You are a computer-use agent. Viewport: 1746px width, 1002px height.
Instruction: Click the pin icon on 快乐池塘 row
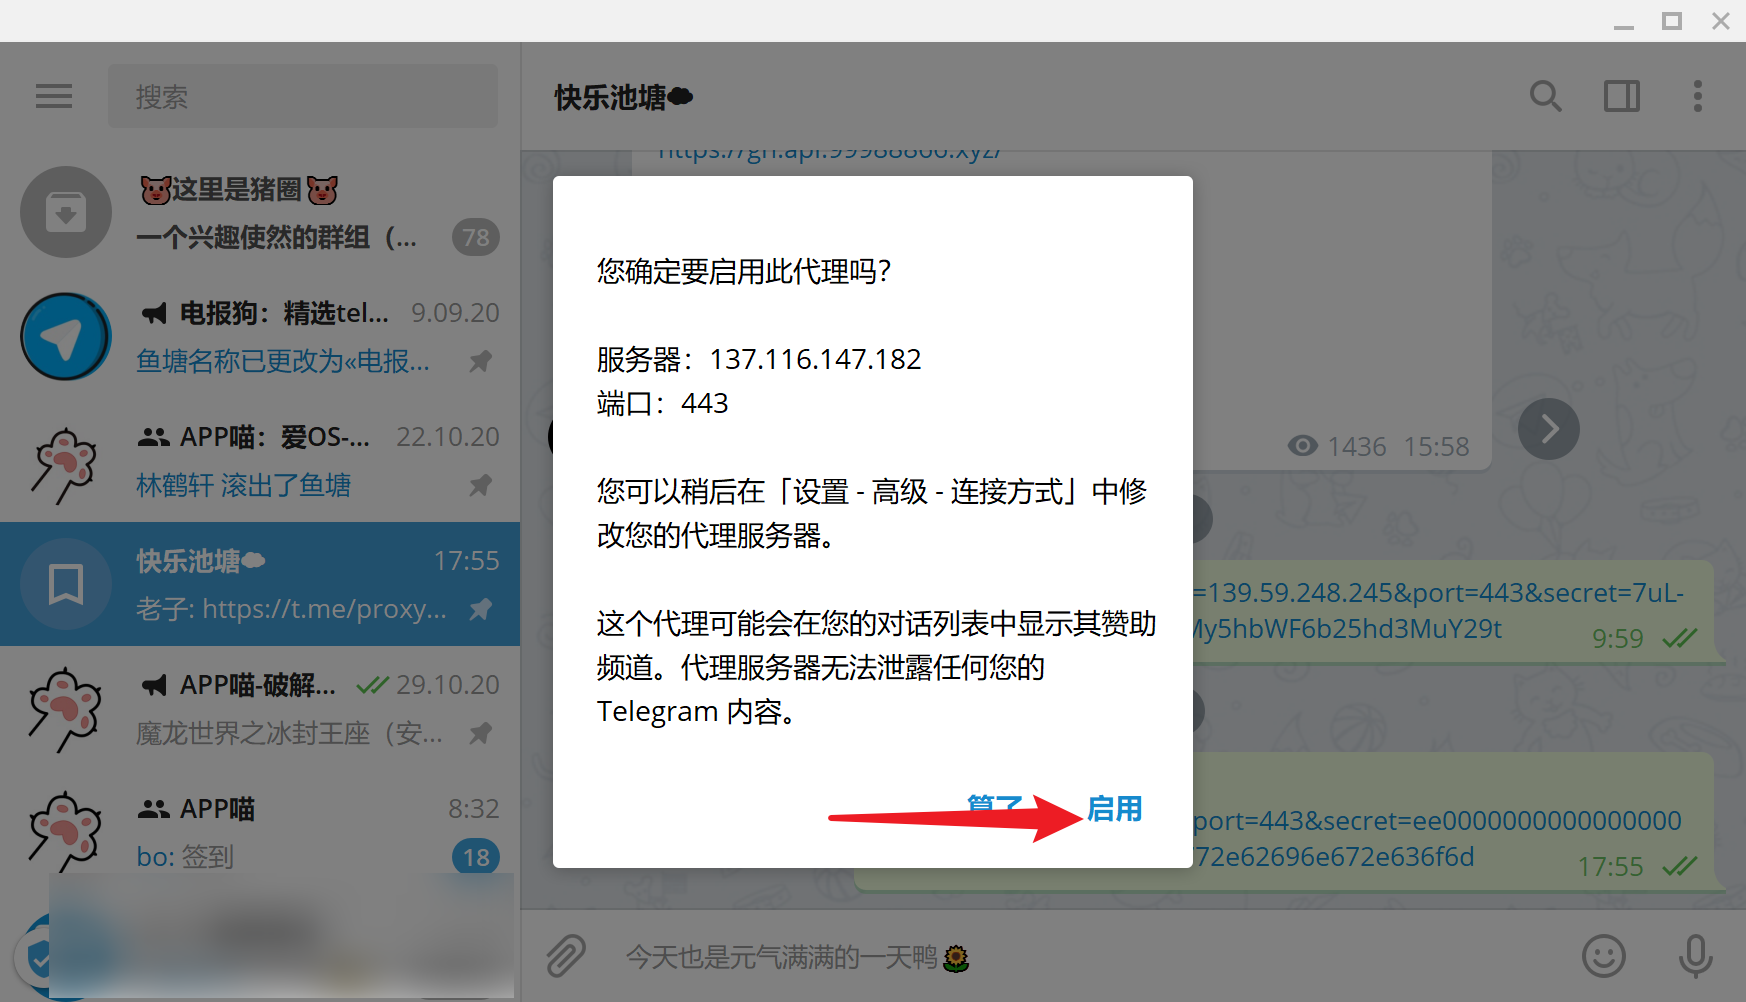(x=481, y=609)
